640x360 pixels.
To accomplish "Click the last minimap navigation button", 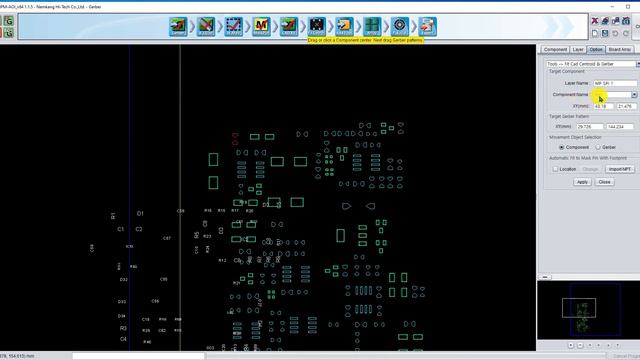I will [618, 345].
